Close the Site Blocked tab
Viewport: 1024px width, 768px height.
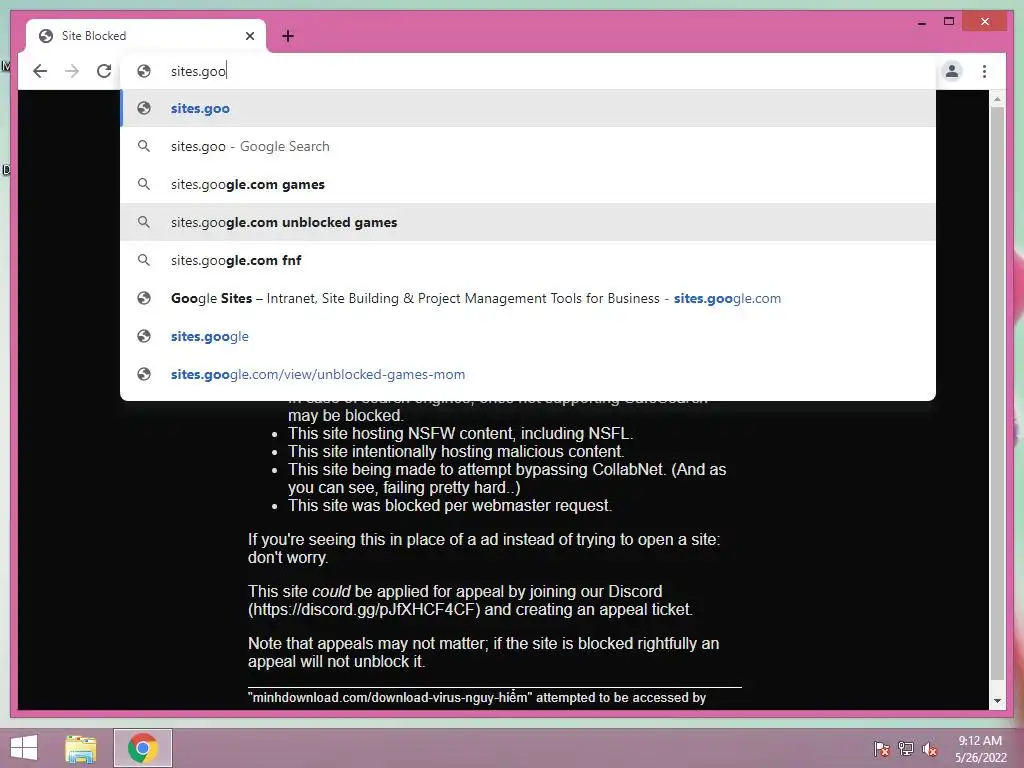click(x=249, y=36)
